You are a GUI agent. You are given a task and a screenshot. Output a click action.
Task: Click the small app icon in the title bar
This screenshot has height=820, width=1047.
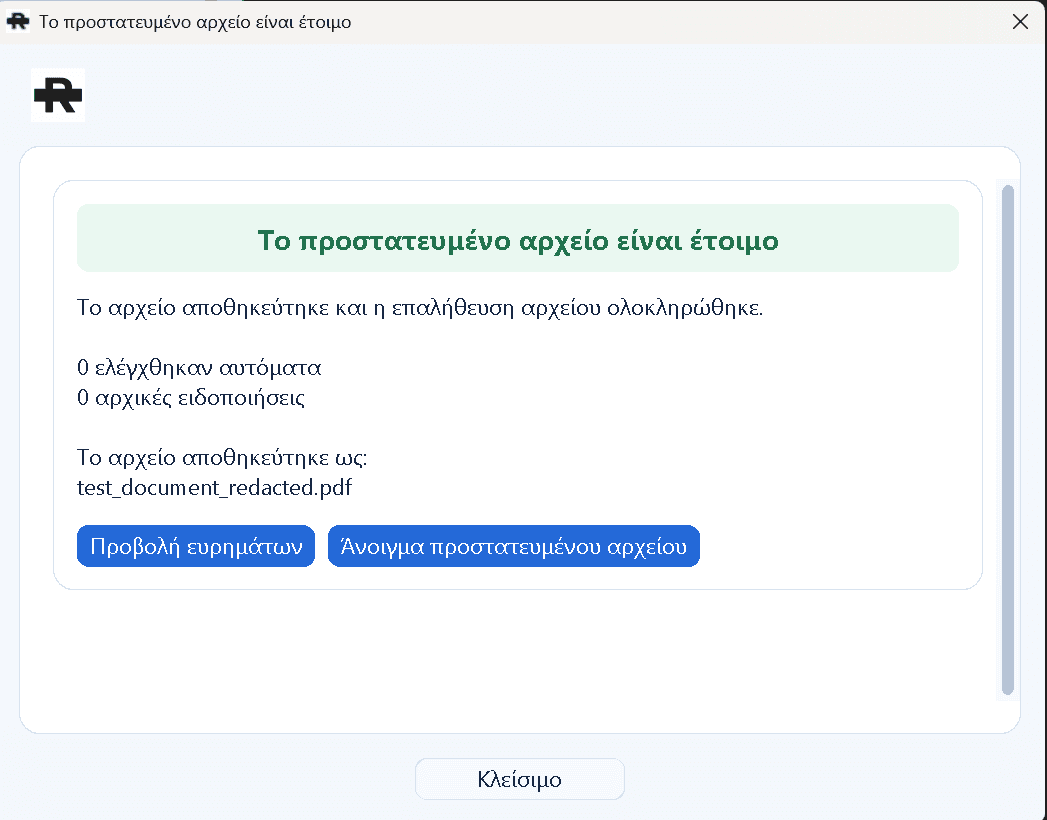tap(18, 21)
